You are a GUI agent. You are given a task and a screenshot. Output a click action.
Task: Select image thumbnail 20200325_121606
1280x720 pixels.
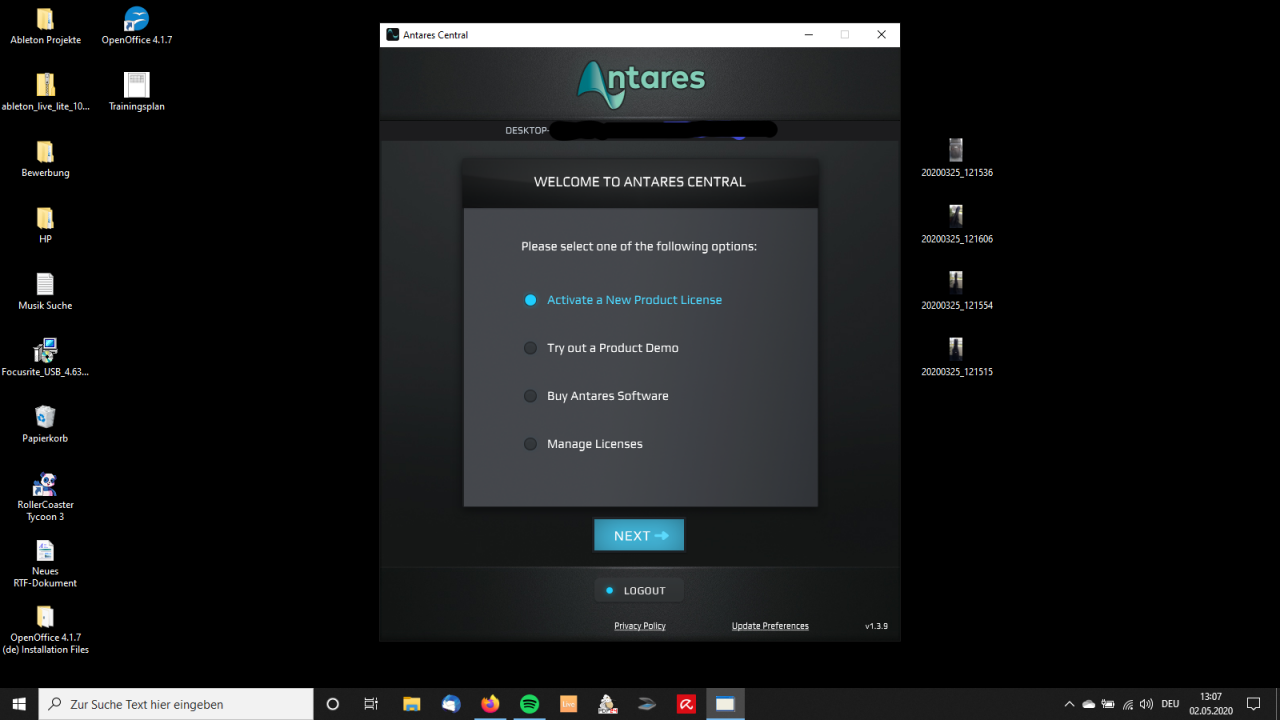(957, 225)
